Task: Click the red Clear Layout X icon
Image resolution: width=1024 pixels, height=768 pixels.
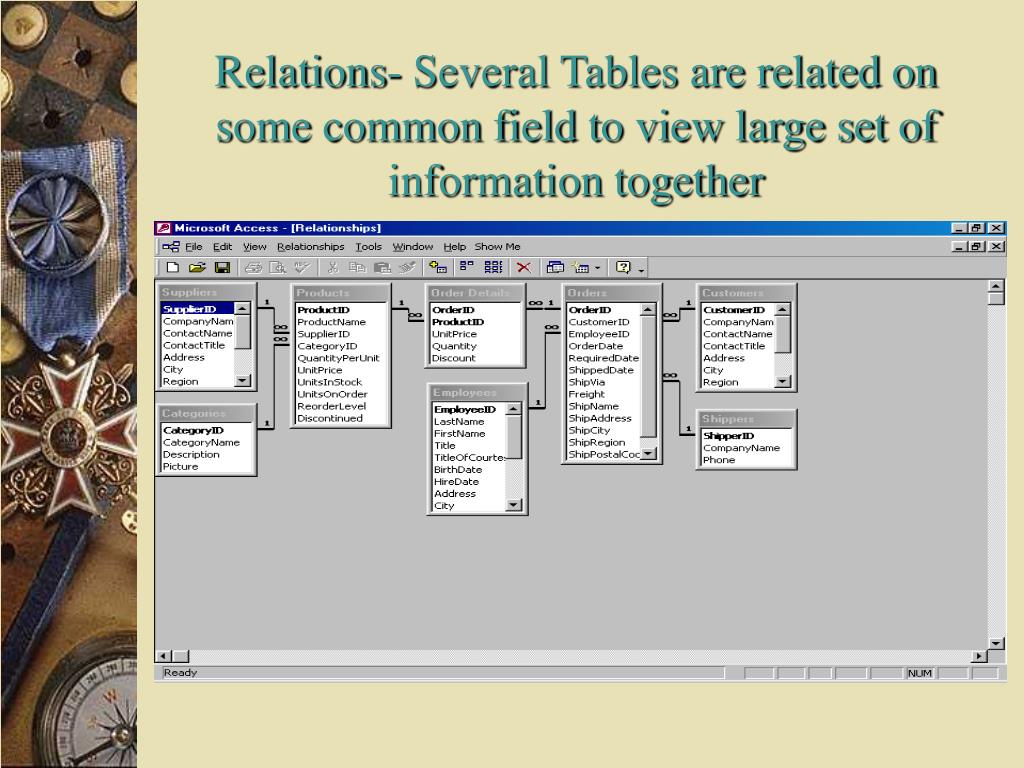Action: tap(524, 267)
